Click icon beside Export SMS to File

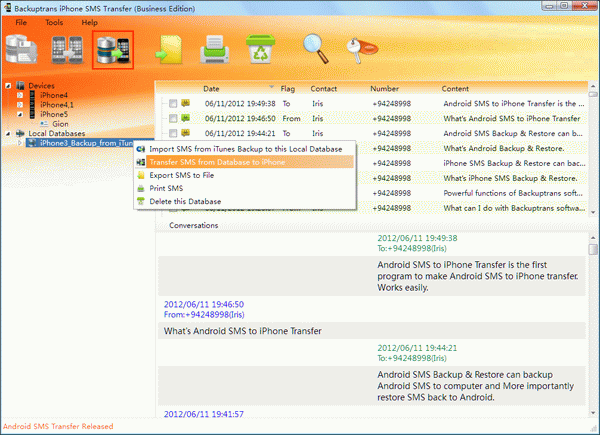[x=141, y=175]
